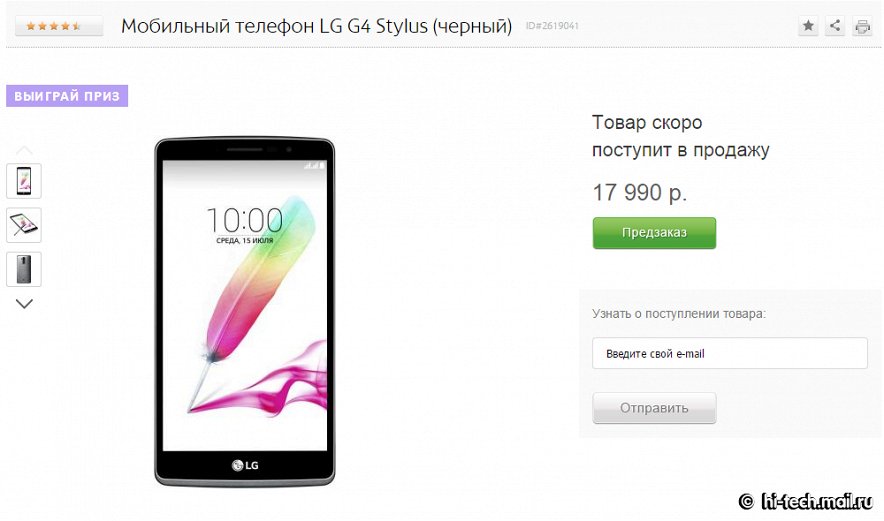Viewport: 884px width, 521px height.
Task: Click the ВЫИГРАЙ ПРИЗ badge
Action: click(x=67, y=96)
